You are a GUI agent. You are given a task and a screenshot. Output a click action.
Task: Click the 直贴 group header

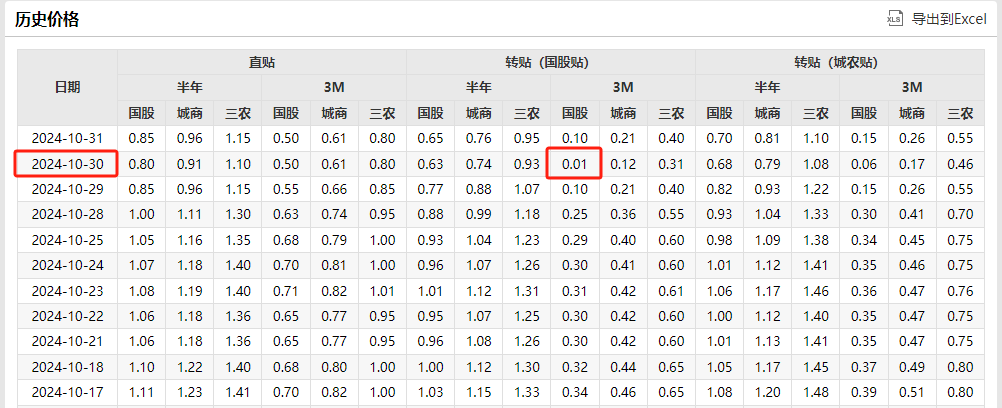262,62
